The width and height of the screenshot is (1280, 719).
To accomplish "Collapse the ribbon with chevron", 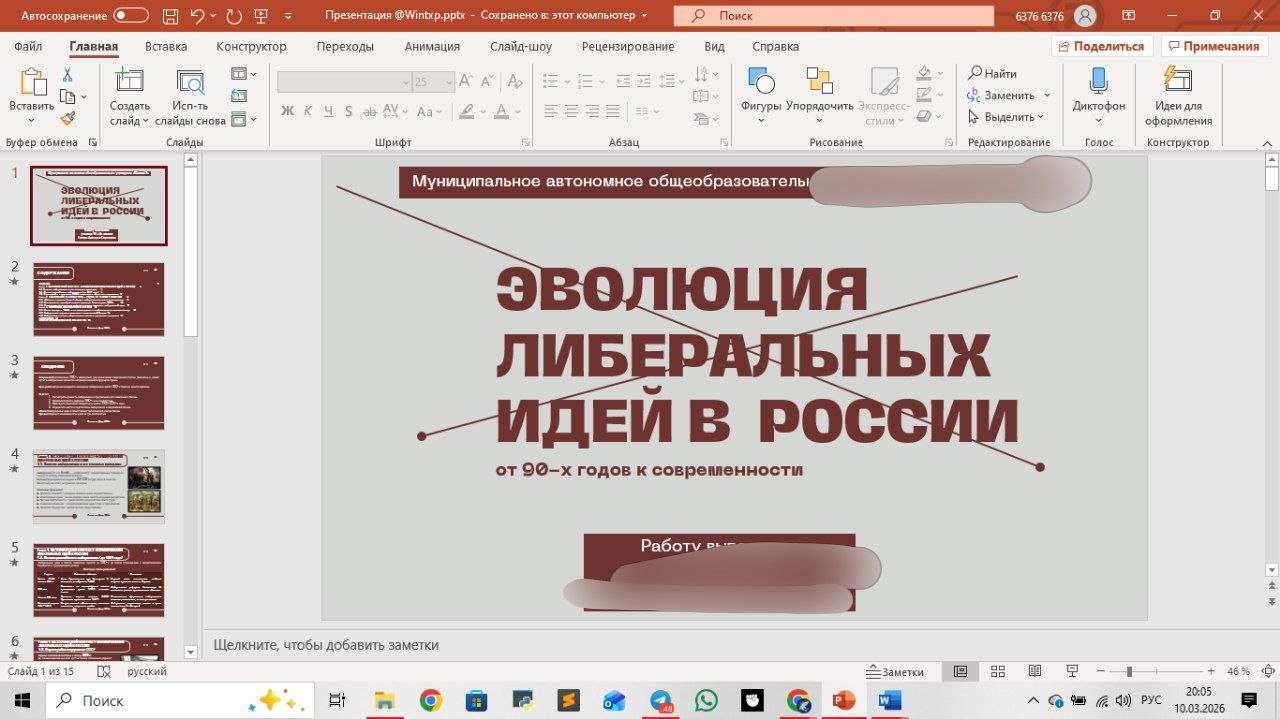I will [x=1267, y=142].
